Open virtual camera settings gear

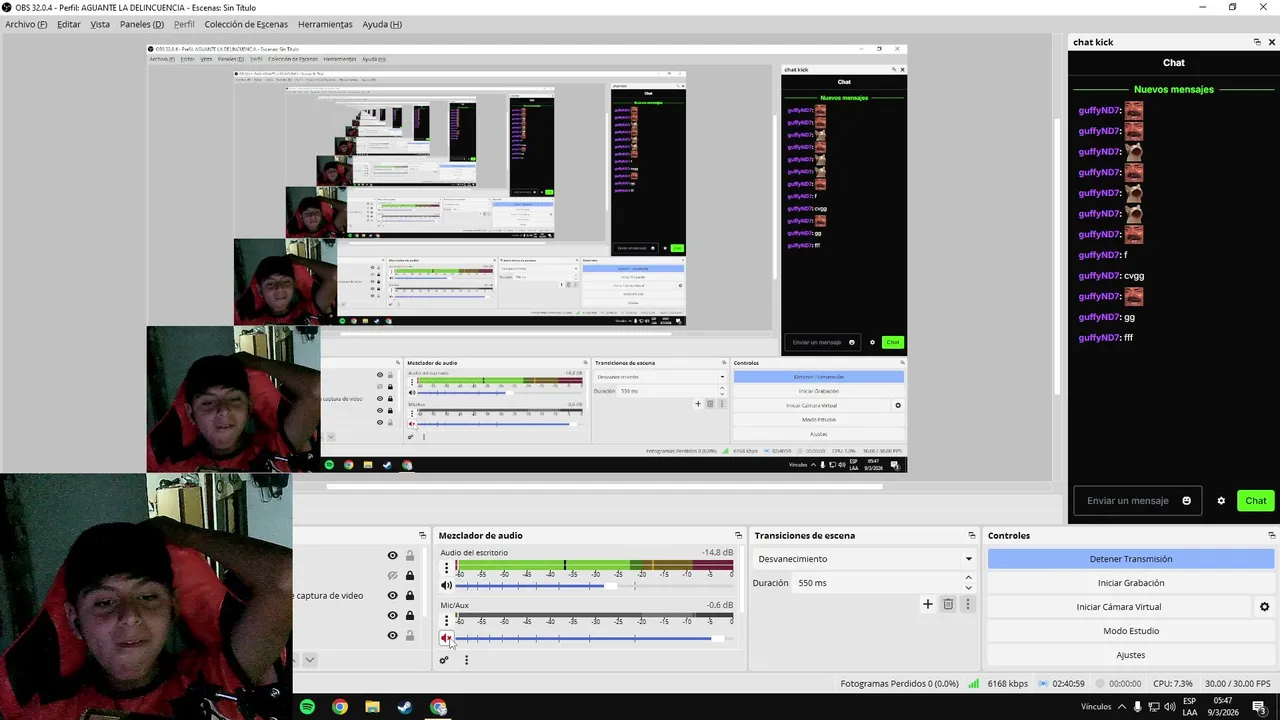[x=1264, y=607]
